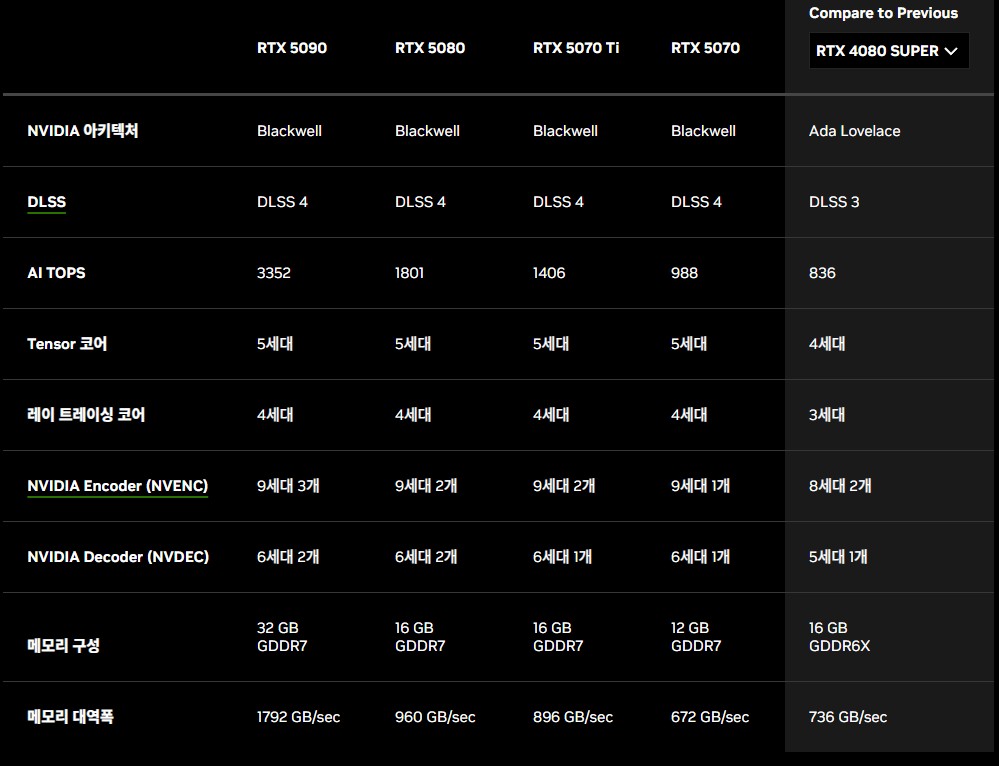The height and width of the screenshot is (766, 999).
Task: Click the 5세대 1개 decoder cell
Action: [x=838, y=557]
